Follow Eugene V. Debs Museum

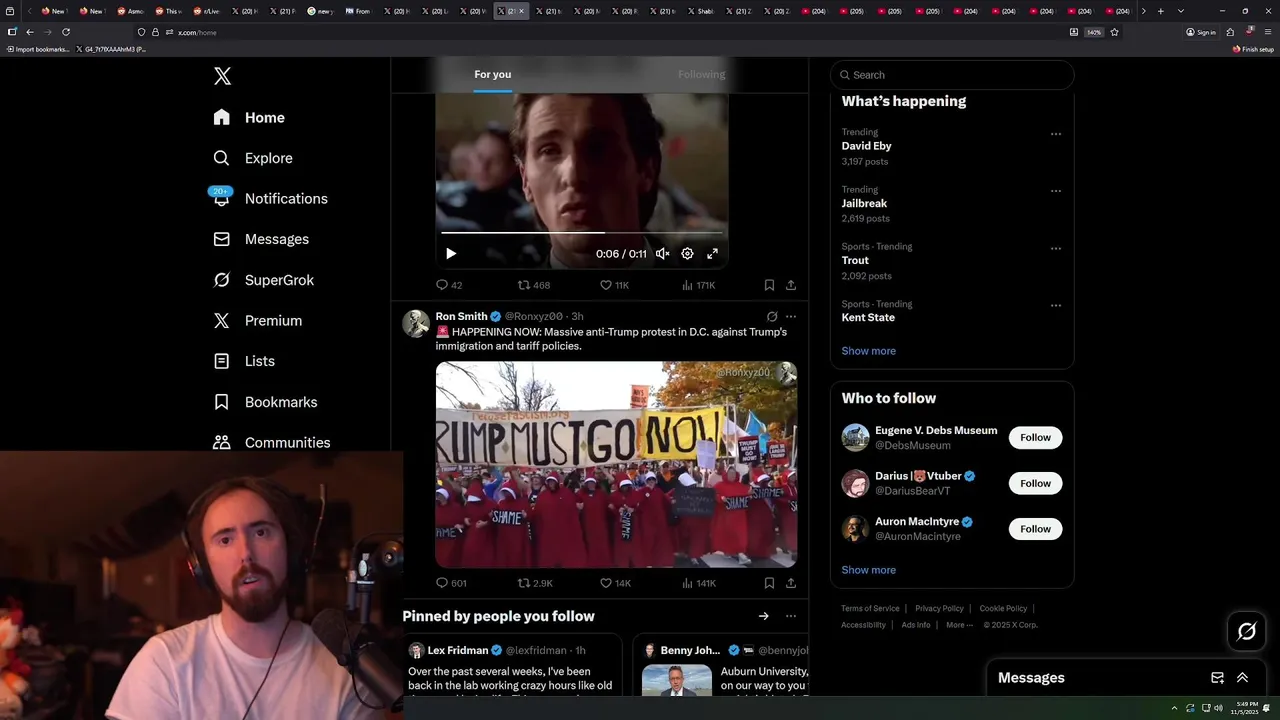(x=1035, y=437)
